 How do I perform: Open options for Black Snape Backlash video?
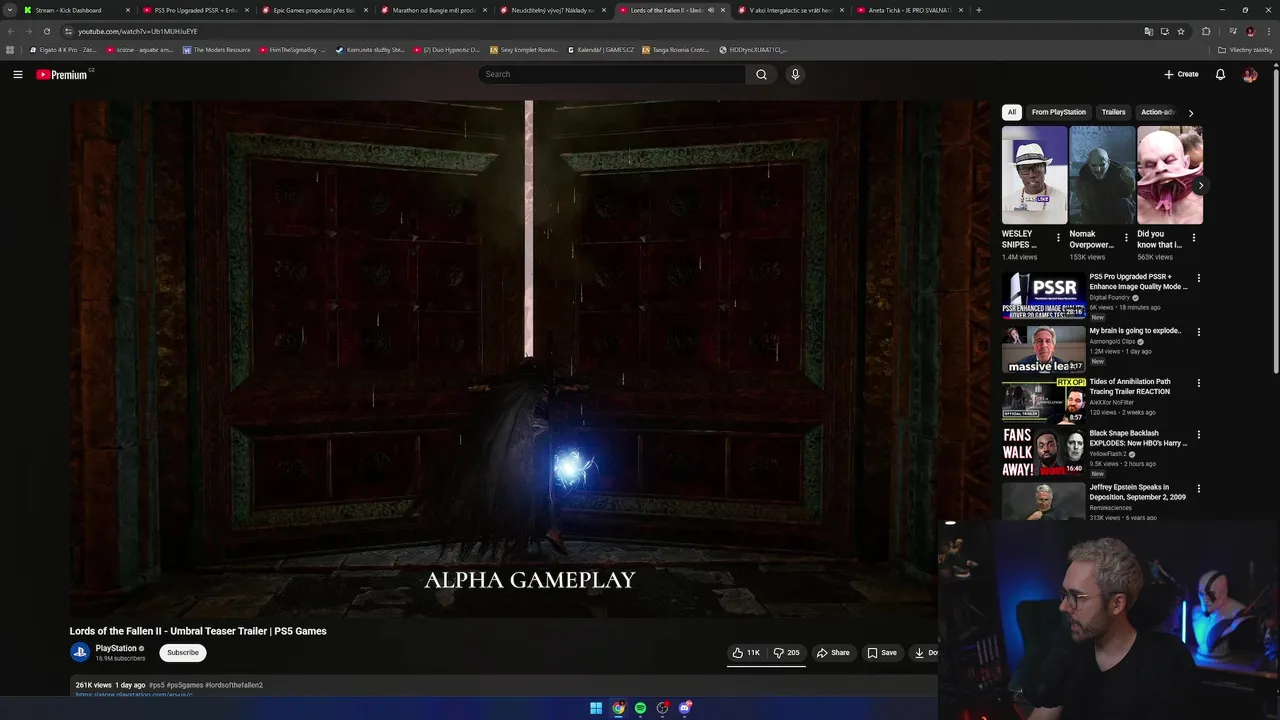[1199, 435]
